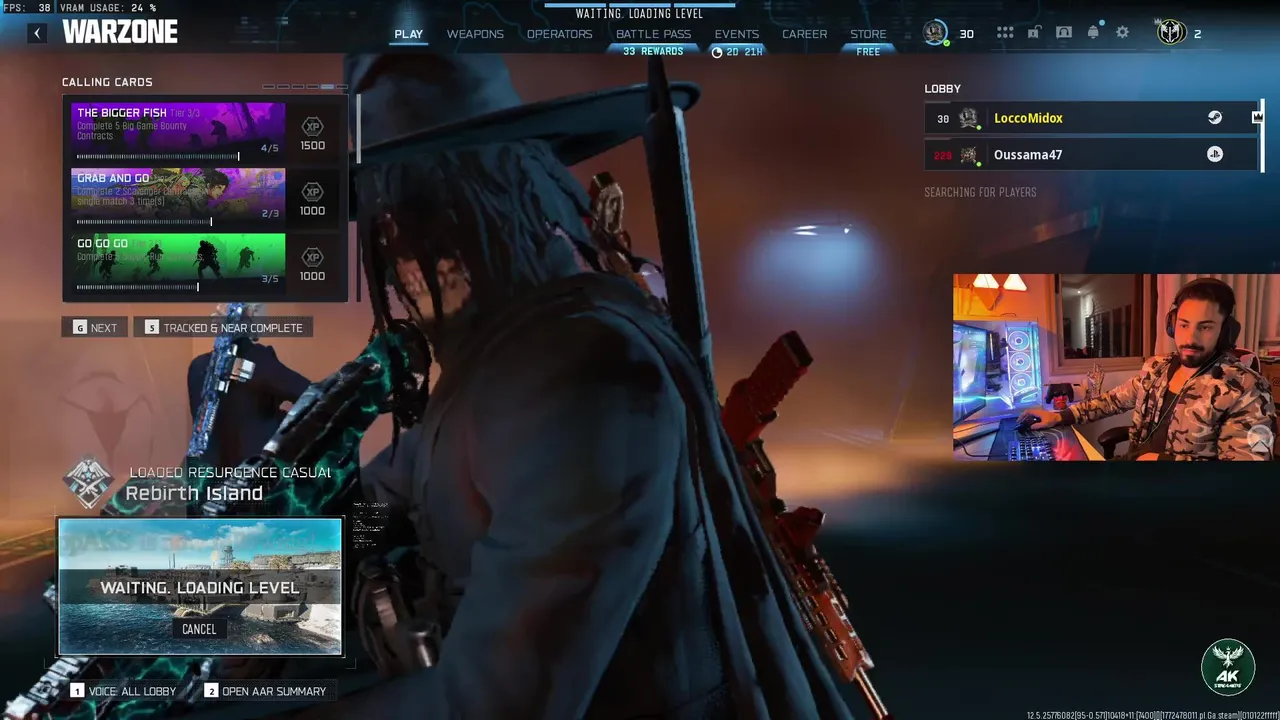Image resolution: width=1280 pixels, height=720 pixels.
Task: Click the highlighted calling cards page indicator
Action: [x=327, y=86]
